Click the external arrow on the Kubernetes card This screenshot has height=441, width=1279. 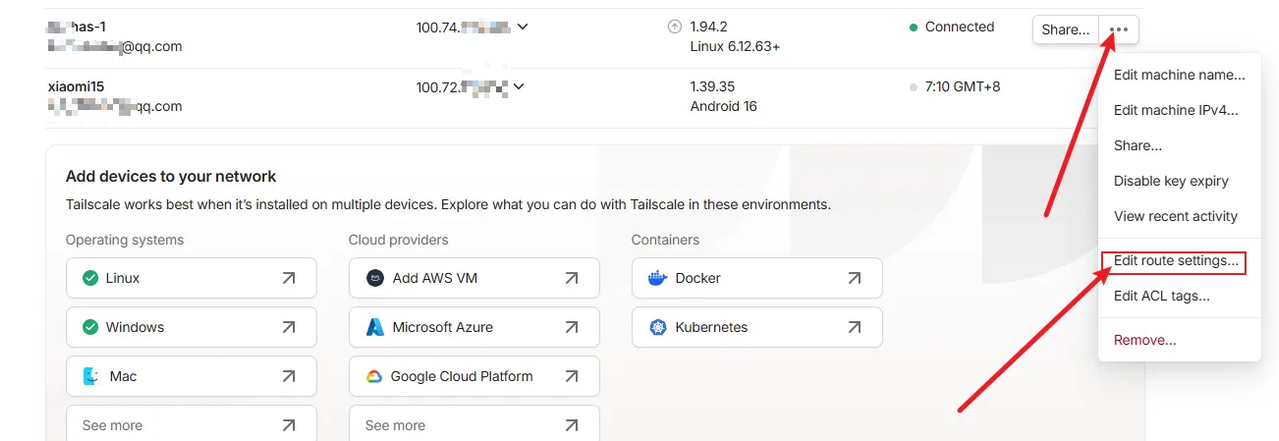(x=855, y=327)
